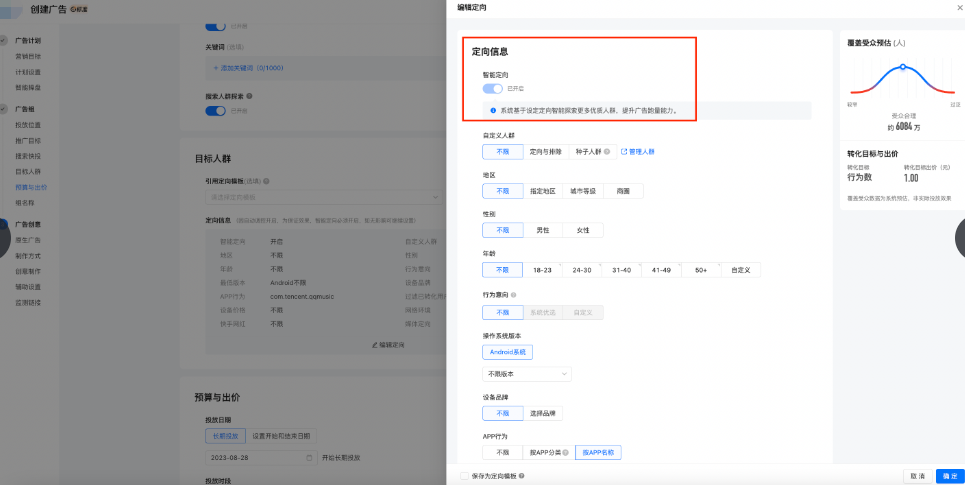Viewport: 965px width, 485px height.
Task: Open the 引用定向模板 template dropdown
Action: (324, 197)
